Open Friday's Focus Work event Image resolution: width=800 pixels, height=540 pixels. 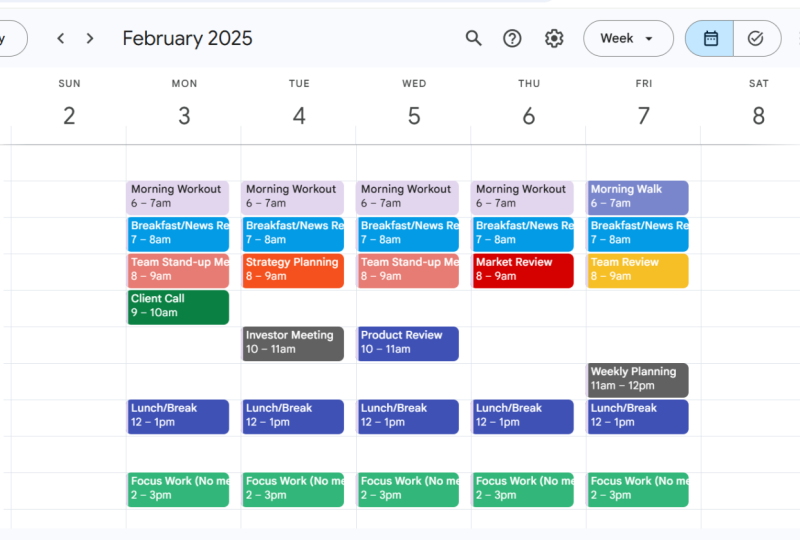point(637,489)
